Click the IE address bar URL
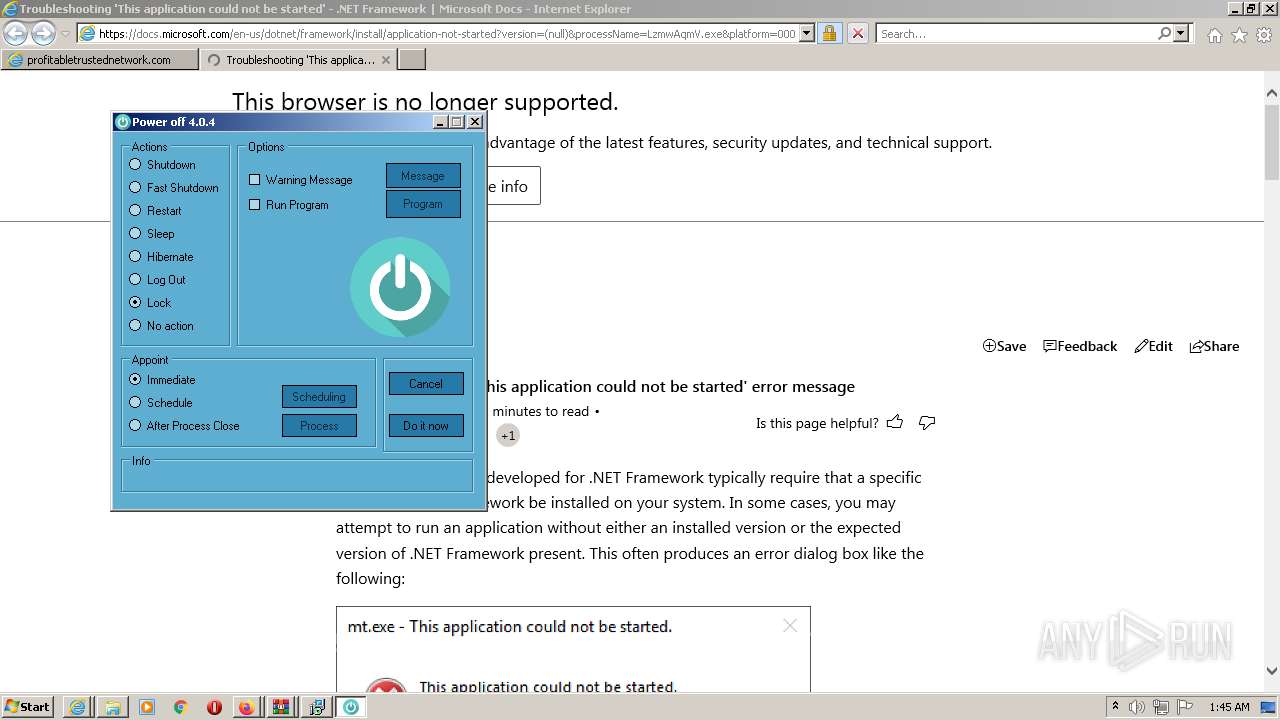 click(x=447, y=33)
